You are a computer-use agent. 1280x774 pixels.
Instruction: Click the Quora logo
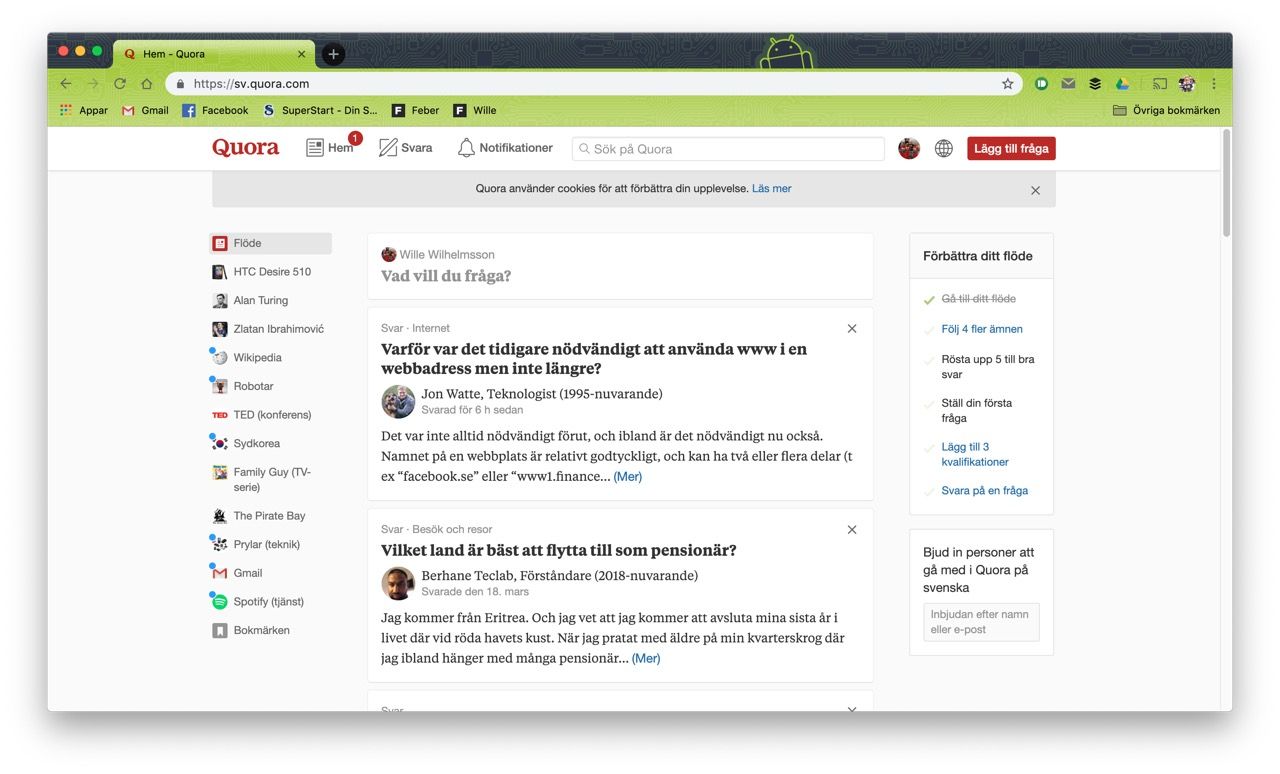pyautogui.click(x=245, y=148)
